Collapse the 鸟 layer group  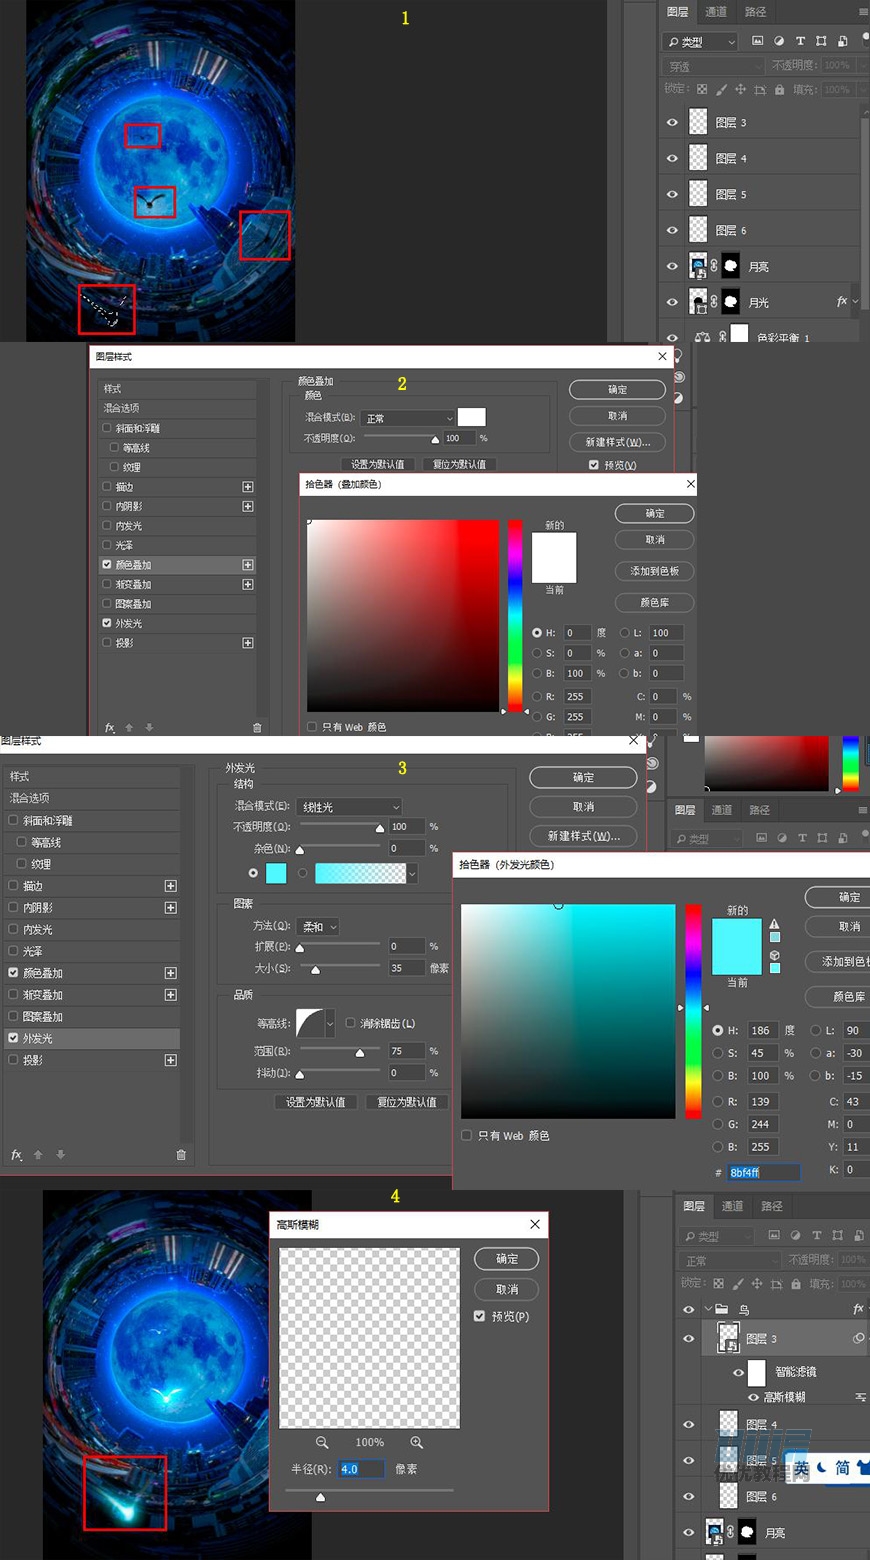tap(708, 1308)
